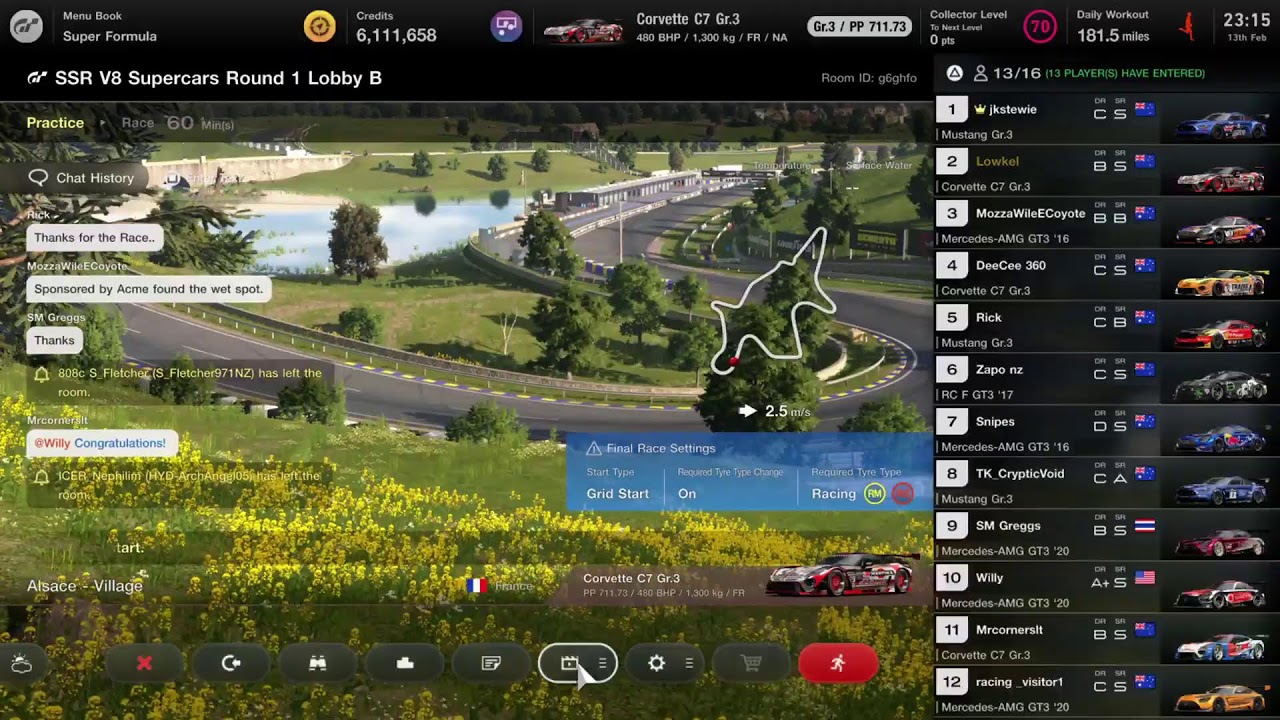1280x720 pixels.
Task: Click SM Greggs' Thailand flag icon
Action: point(1145,526)
